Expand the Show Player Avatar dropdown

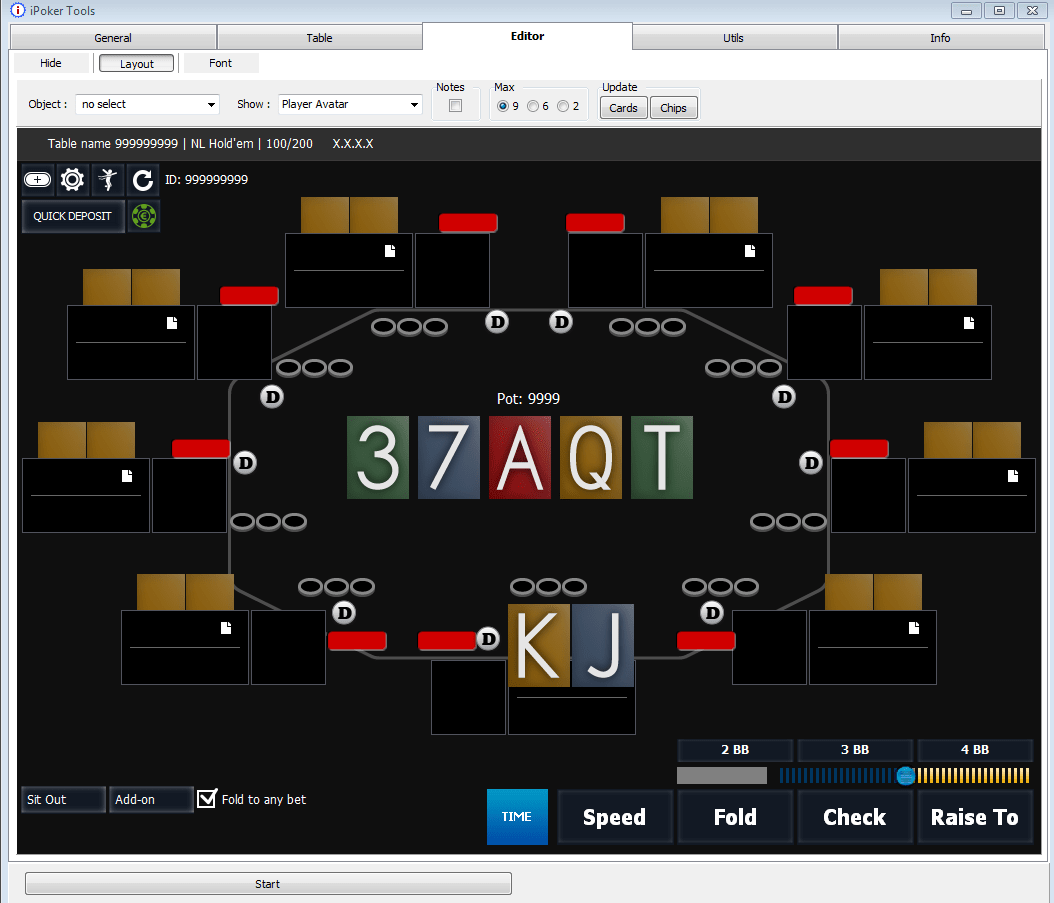(x=350, y=104)
